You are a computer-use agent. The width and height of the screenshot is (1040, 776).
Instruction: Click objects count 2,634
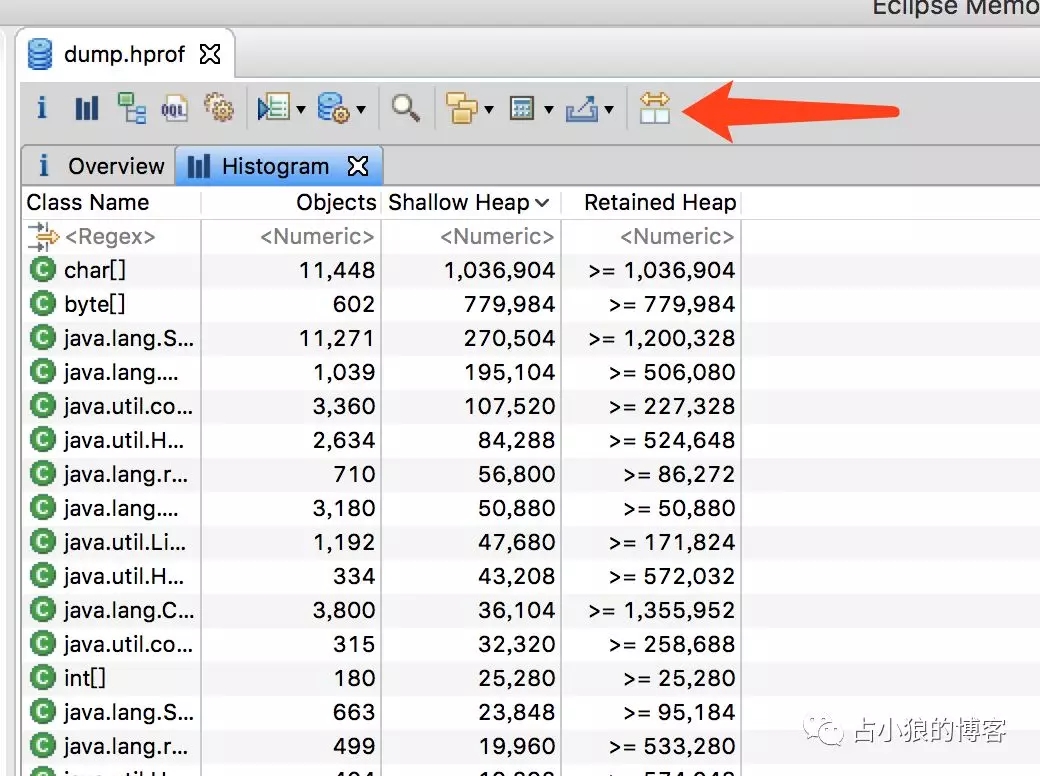[x=344, y=440]
